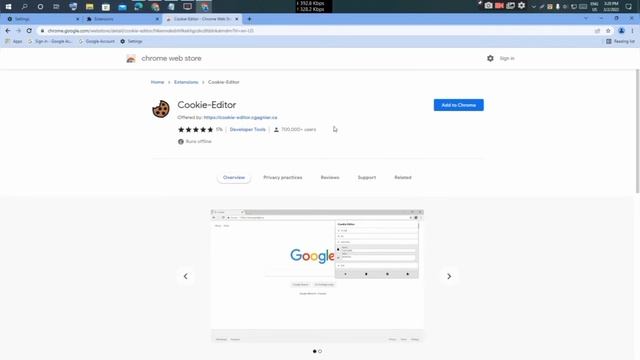Open the Chrome Web Store settings gear
The width and height of the screenshot is (640, 360).
pos(490,58)
